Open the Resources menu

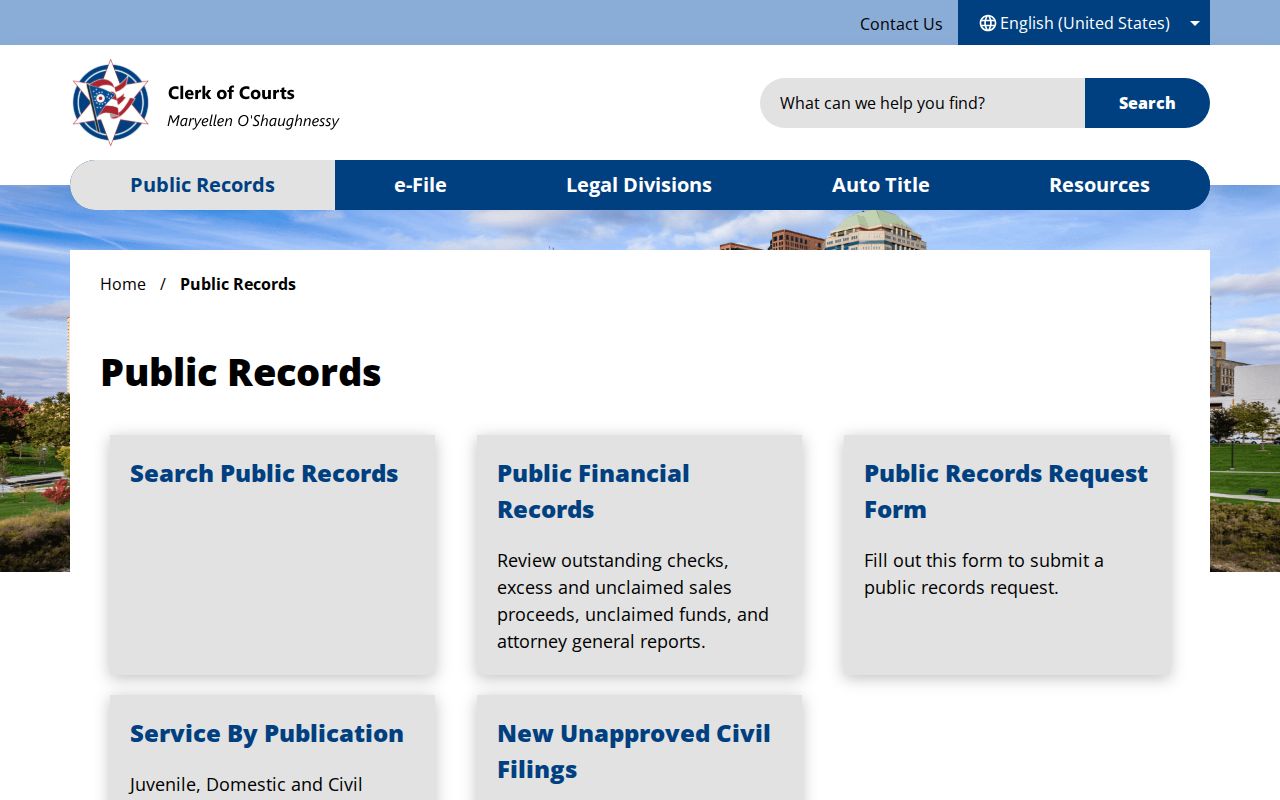tap(1099, 185)
